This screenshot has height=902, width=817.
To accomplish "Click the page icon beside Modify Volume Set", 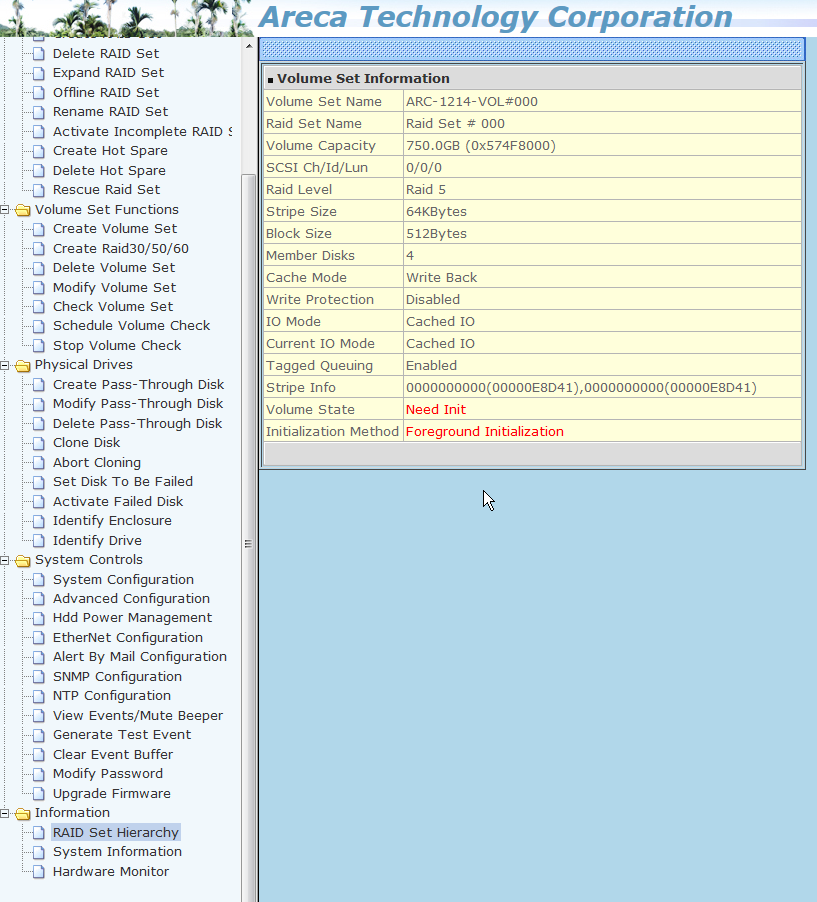I will coord(39,288).
